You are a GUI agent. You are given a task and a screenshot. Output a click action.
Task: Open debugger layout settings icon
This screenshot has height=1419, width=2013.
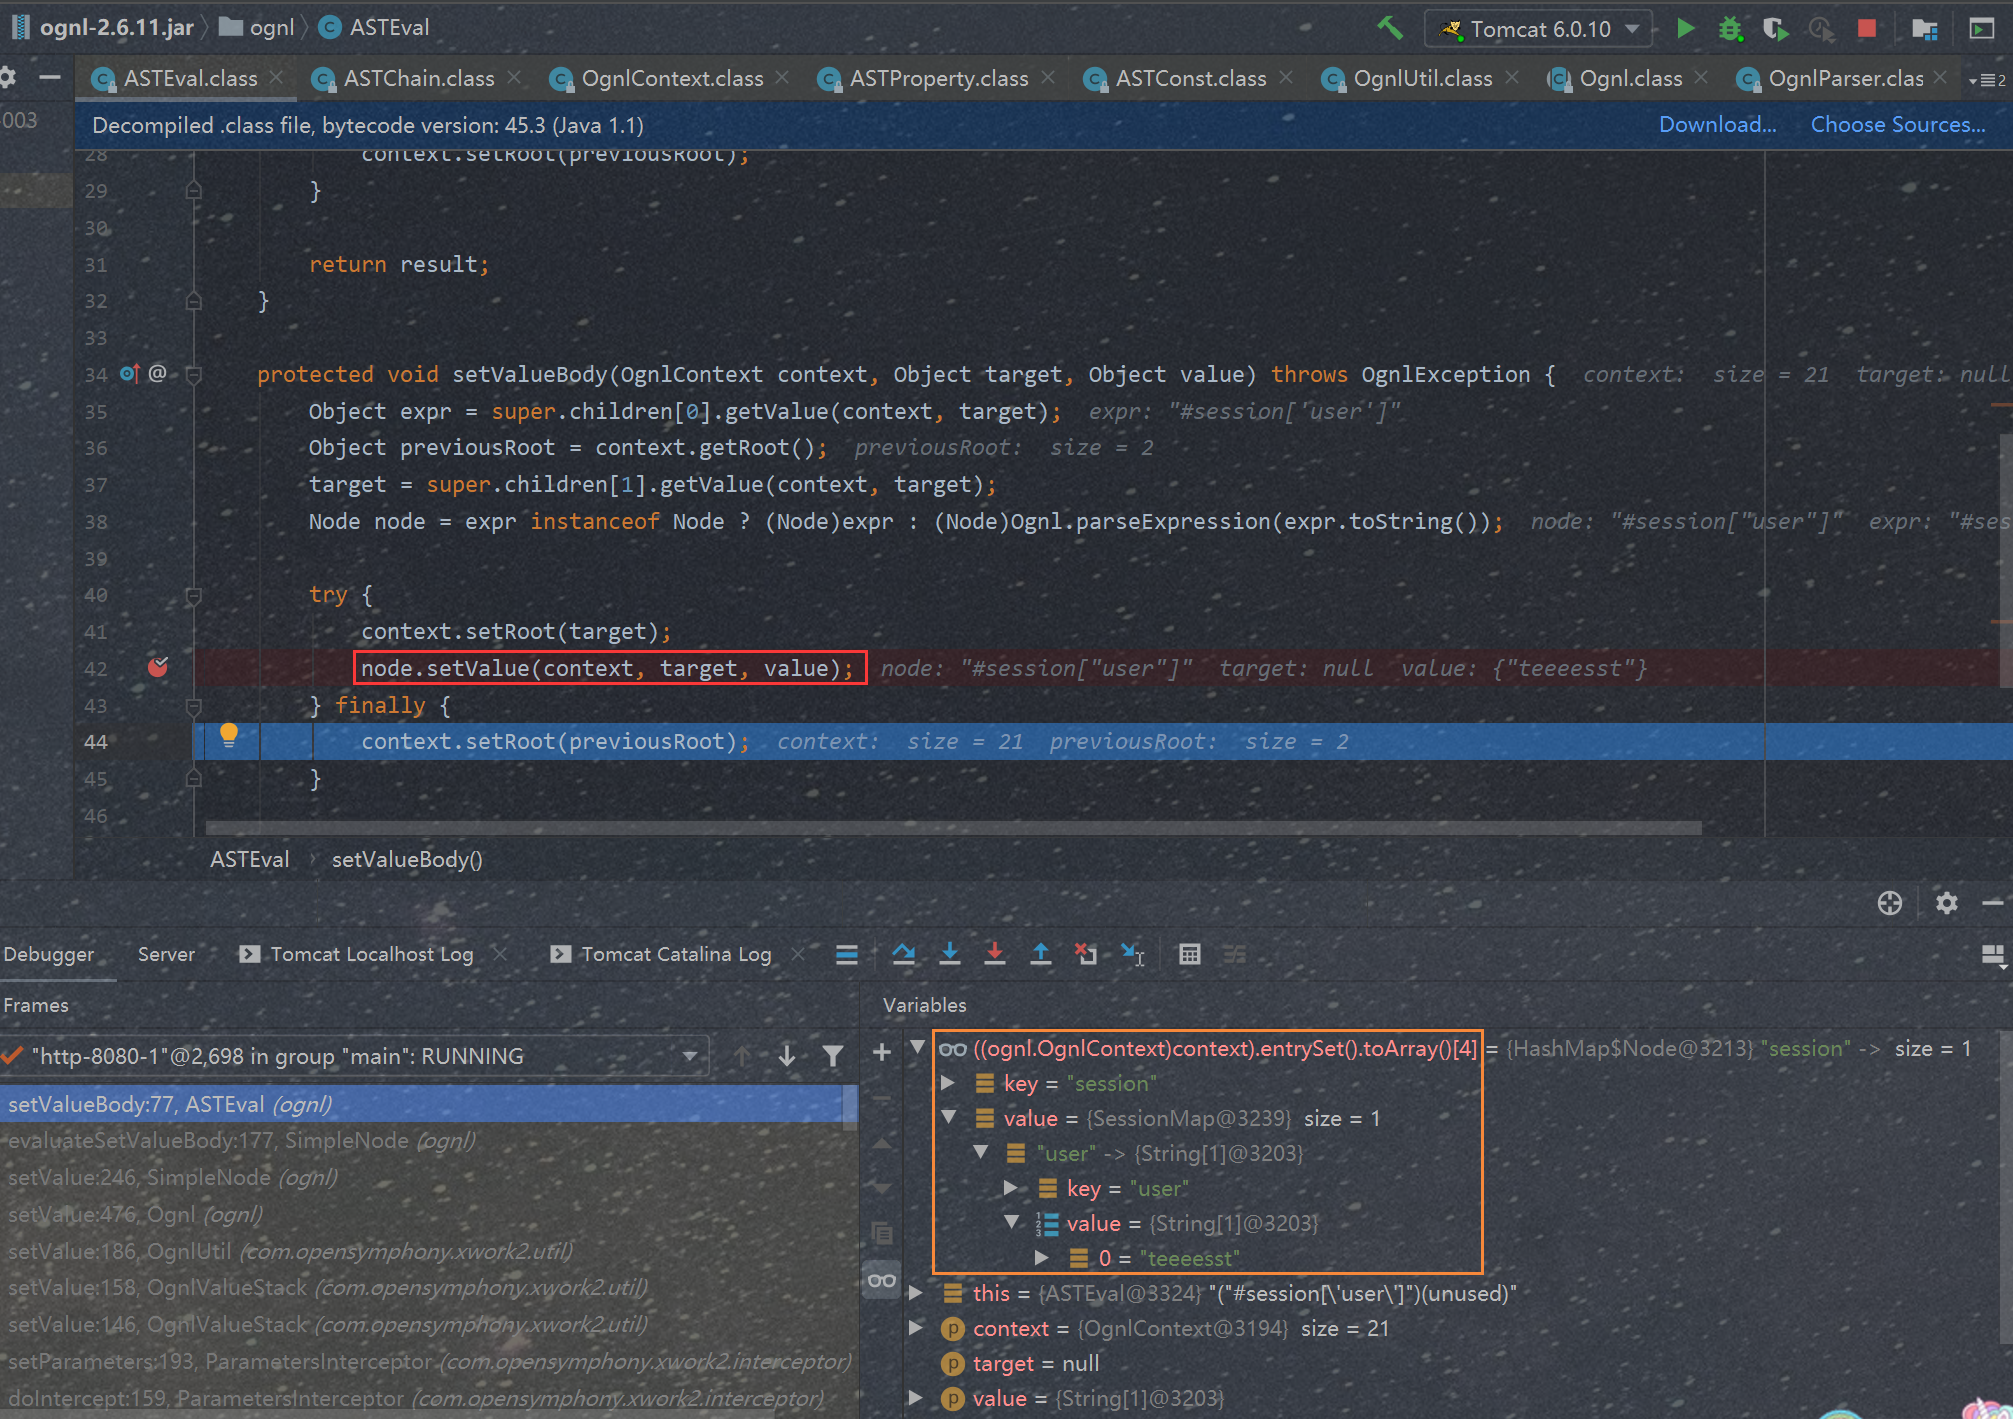click(x=1994, y=956)
